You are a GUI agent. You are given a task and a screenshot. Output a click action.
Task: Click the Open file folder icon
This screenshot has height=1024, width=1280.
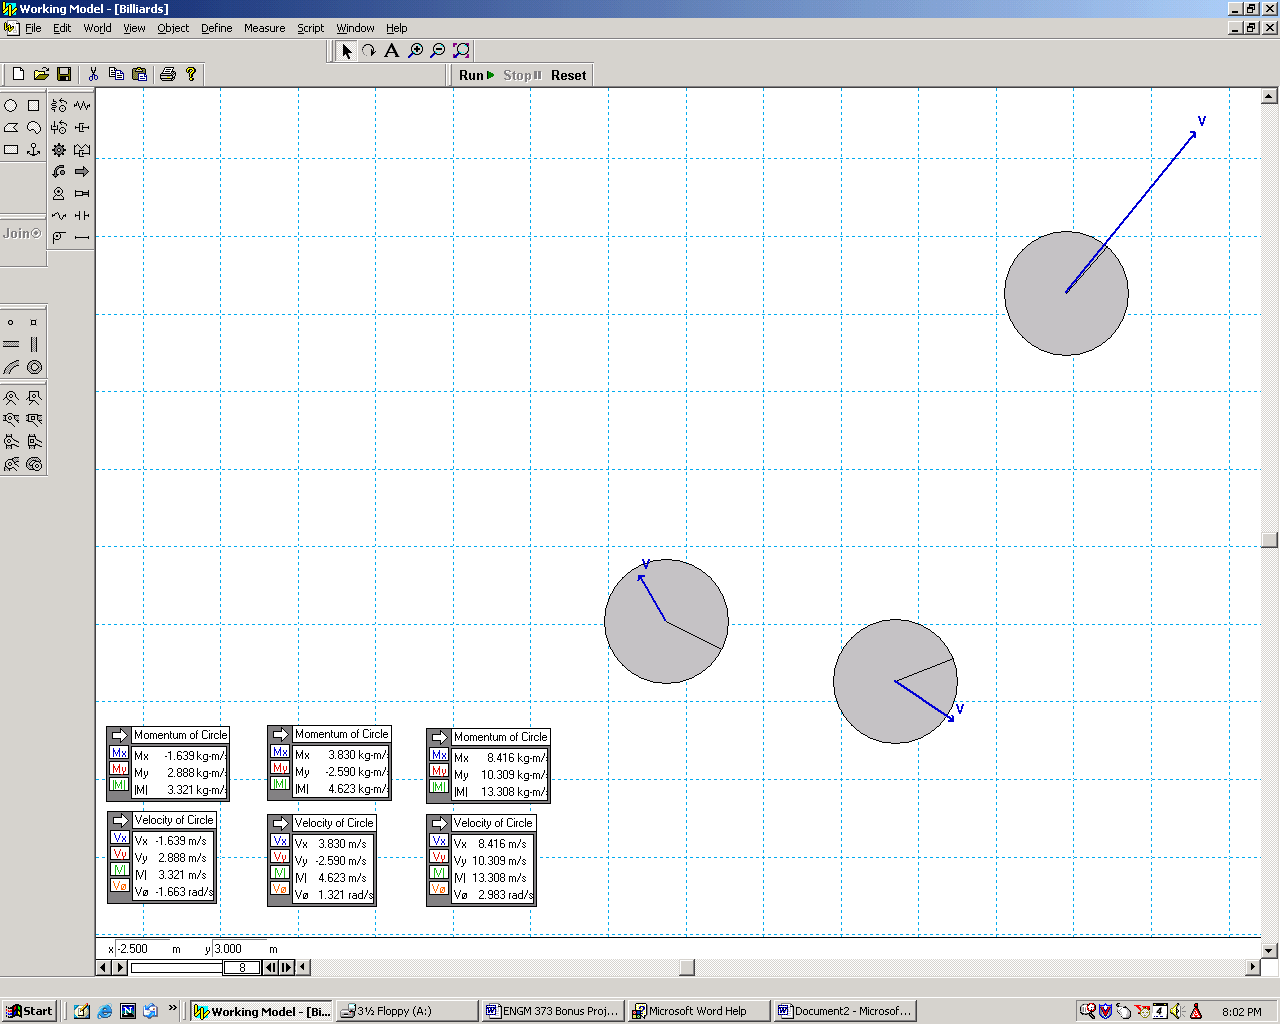tap(41, 74)
